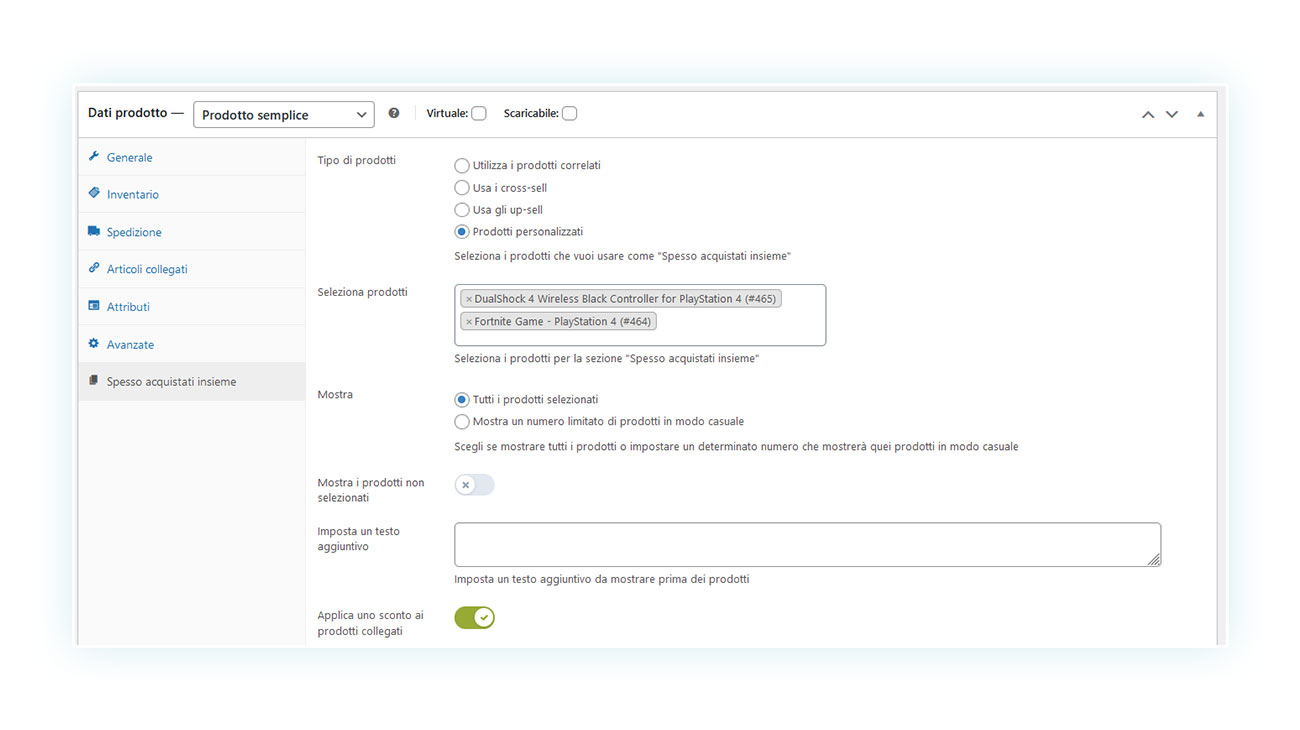Viewport: 1300px width, 730px height.
Task: Open the Attributi tab
Action: (192, 307)
